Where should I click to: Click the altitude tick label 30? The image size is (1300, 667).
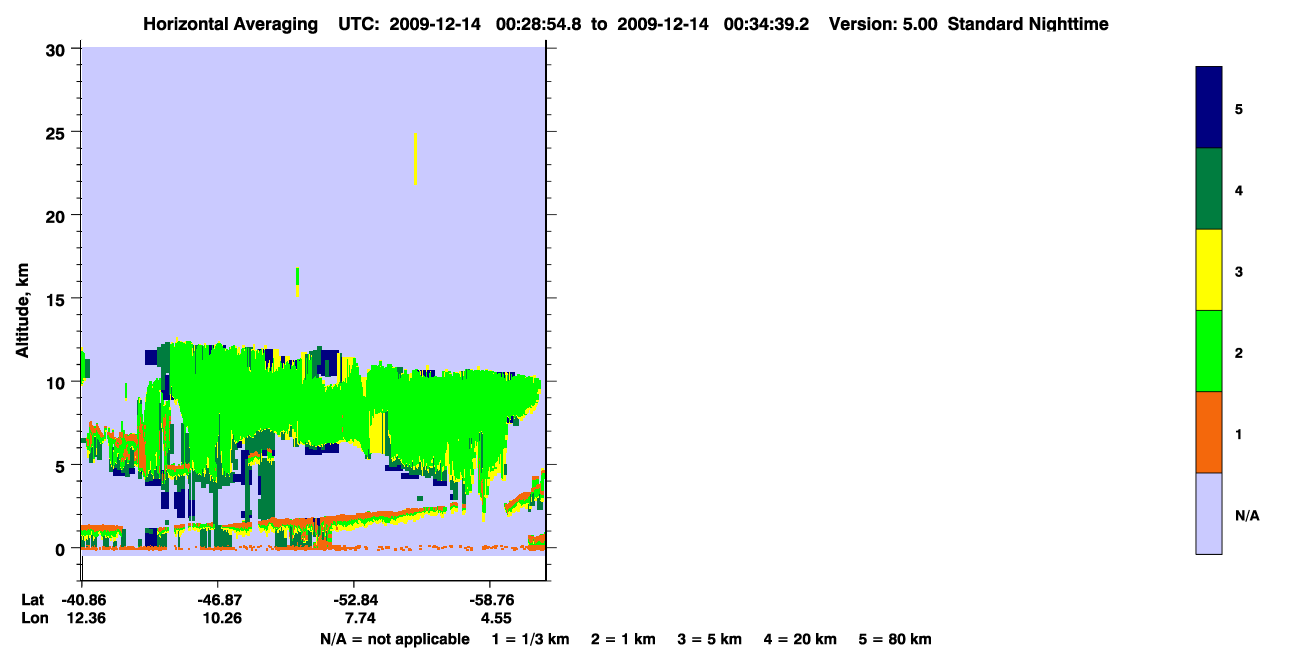[x=58, y=49]
